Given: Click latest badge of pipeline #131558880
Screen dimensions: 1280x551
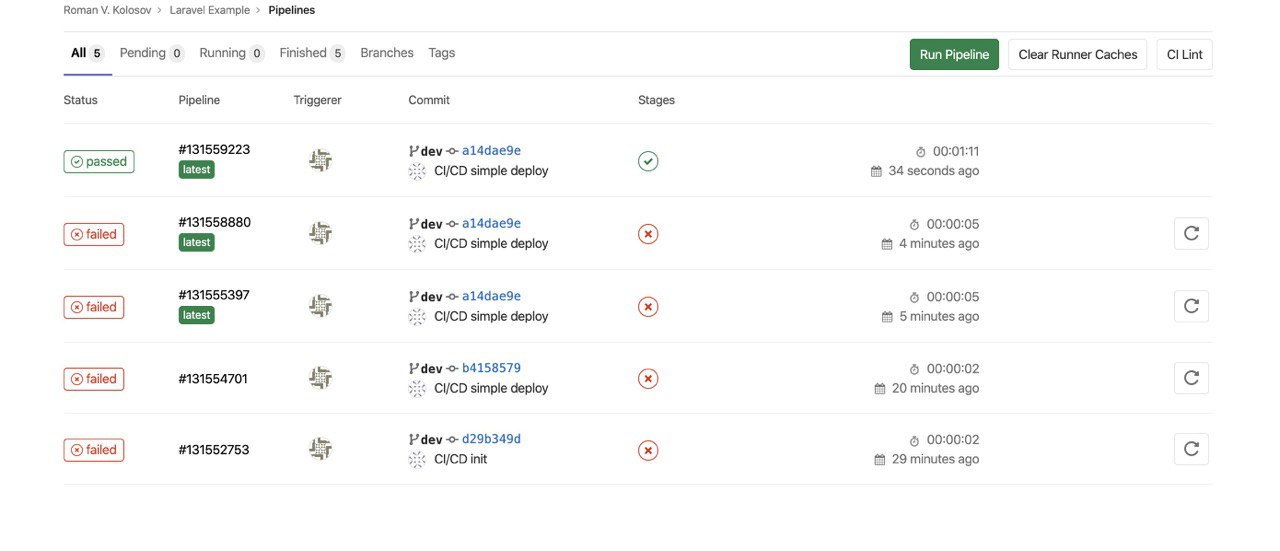Looking at the screenshot, I should tap(197, 242).
